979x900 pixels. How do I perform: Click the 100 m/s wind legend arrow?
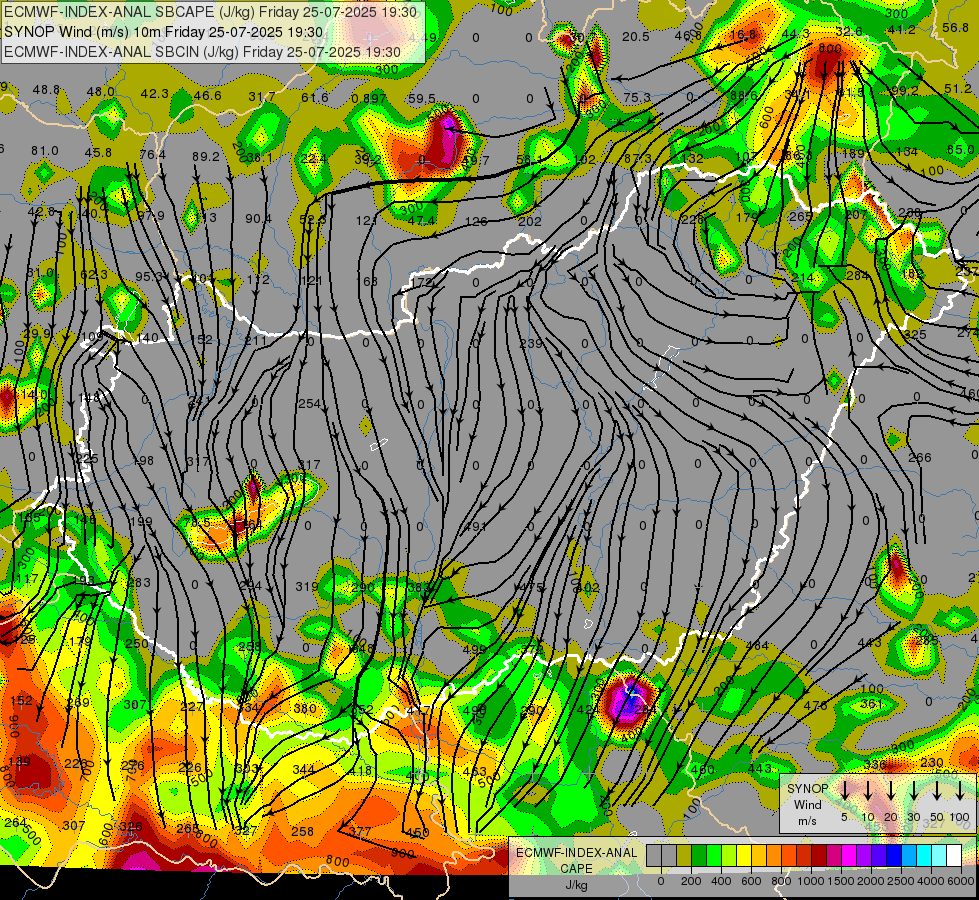pyautogui.click(x=960, y=790)
